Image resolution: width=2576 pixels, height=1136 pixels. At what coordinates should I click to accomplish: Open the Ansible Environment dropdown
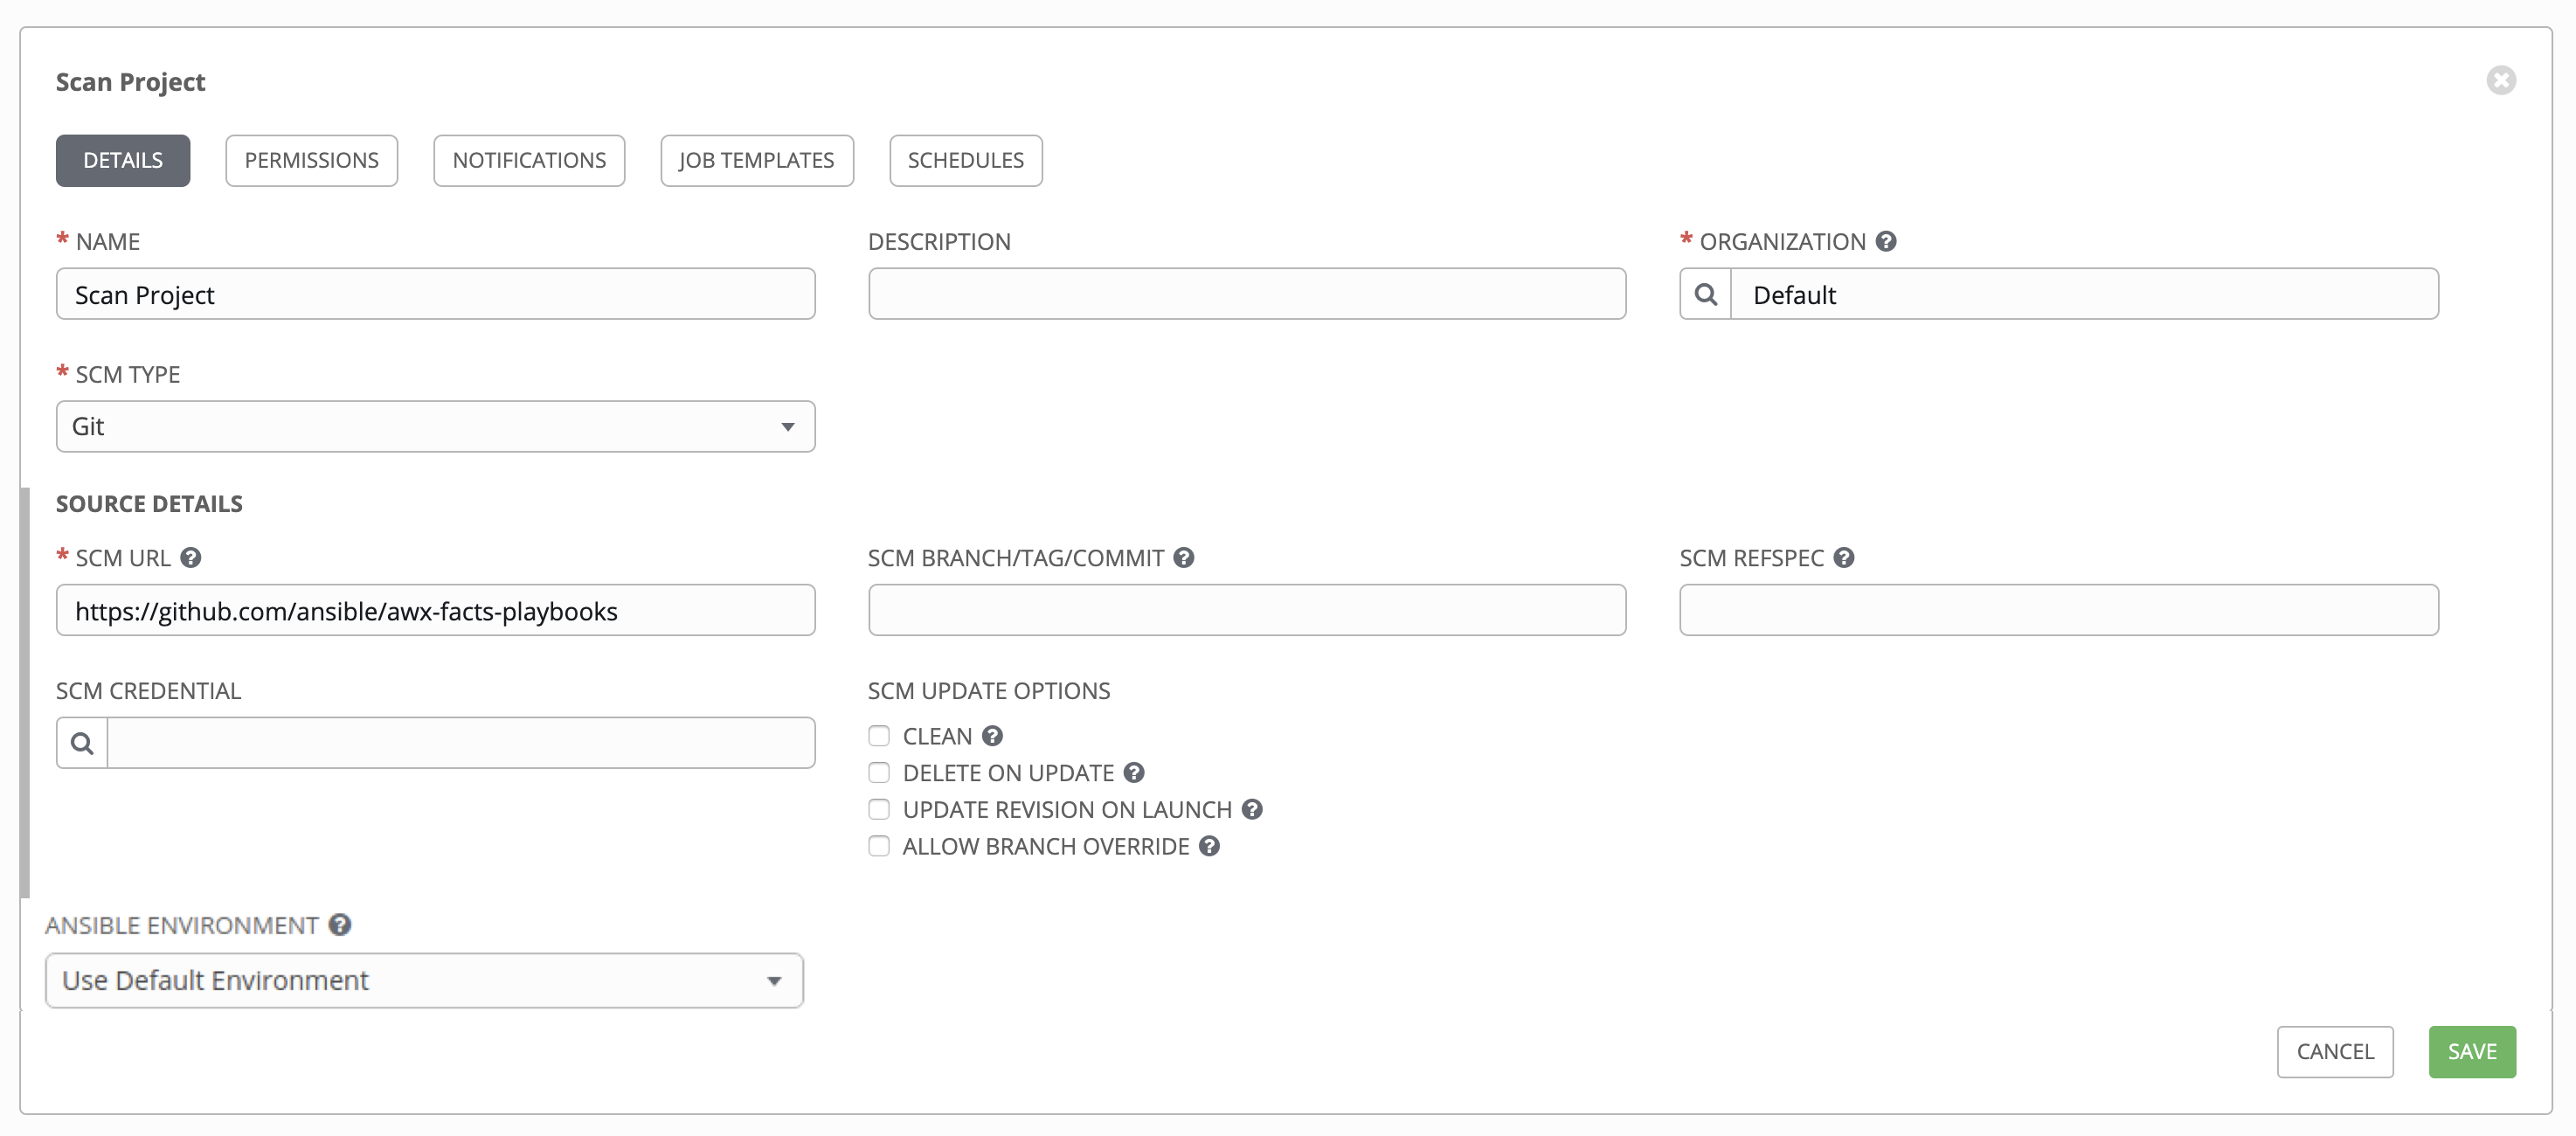(424, 980)
